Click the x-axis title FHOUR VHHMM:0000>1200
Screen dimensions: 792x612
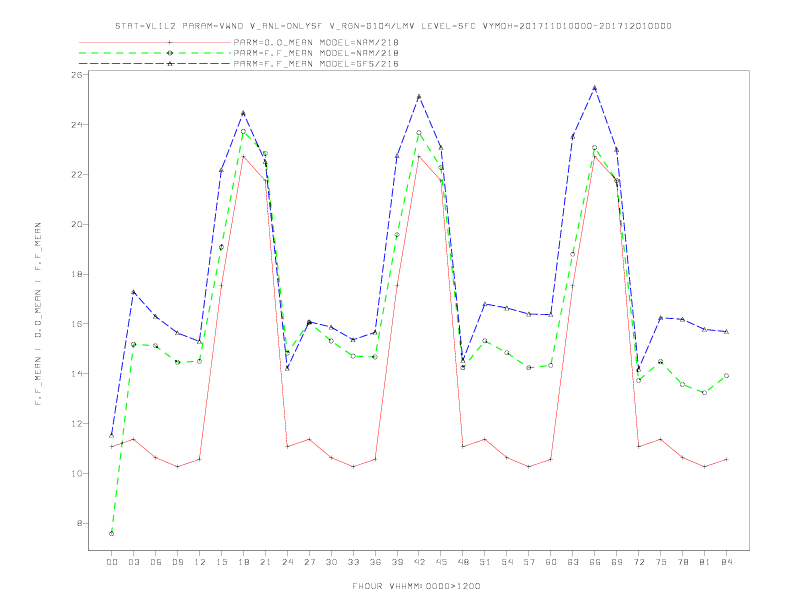[x=416, y=586]
